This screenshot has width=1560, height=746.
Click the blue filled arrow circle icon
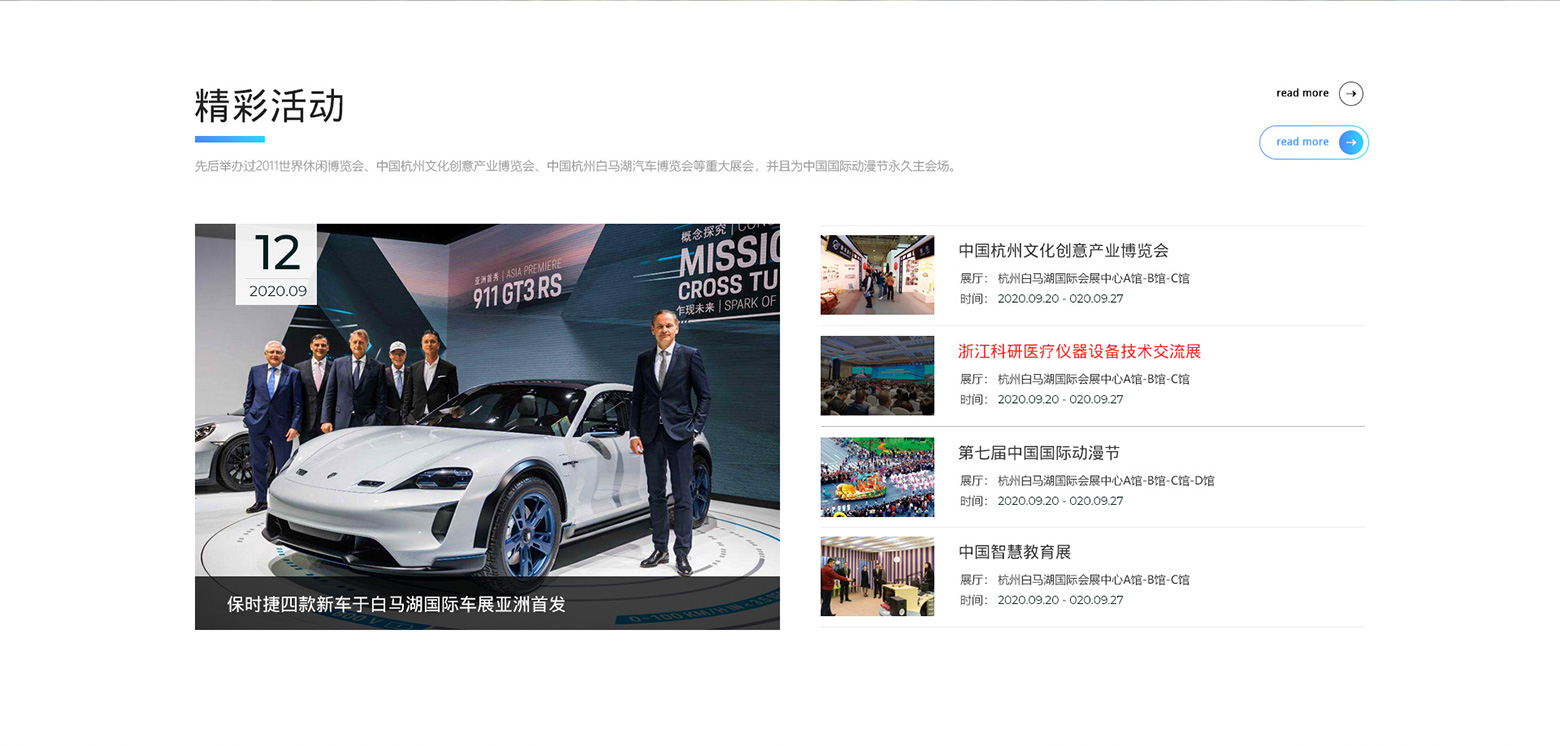pyautogui.click(x=1351, y=142)
